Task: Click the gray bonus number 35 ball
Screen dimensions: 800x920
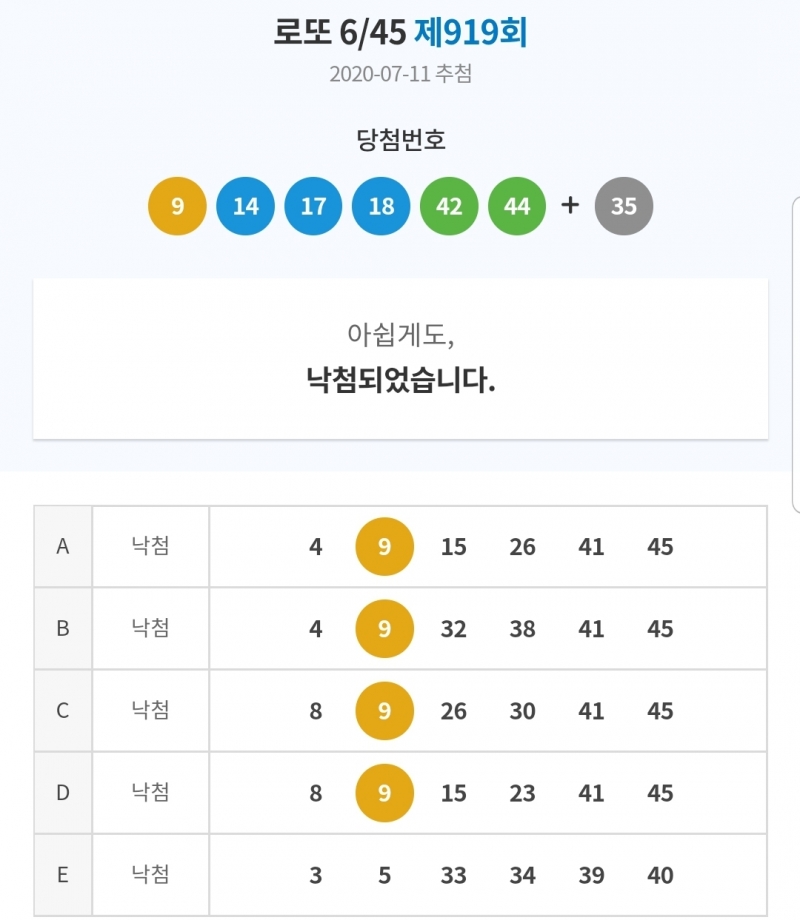Action: tap(623, 207)
